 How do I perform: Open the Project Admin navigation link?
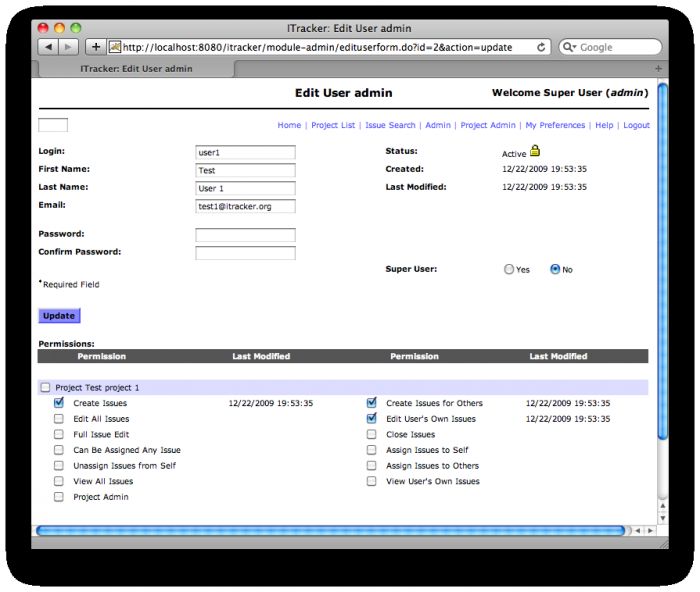(488, 125)
